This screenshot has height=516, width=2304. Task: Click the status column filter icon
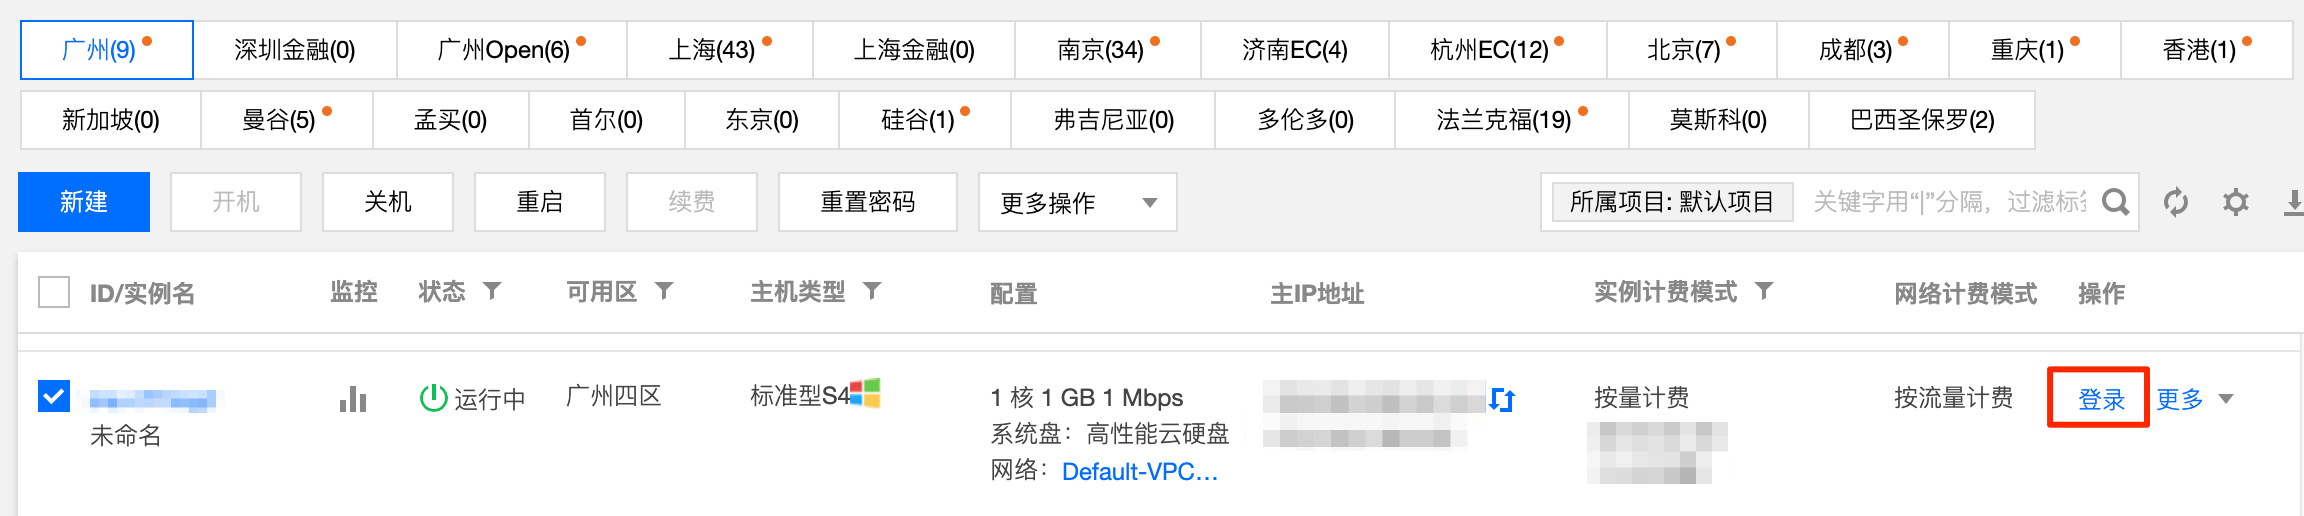click(492, 291)
